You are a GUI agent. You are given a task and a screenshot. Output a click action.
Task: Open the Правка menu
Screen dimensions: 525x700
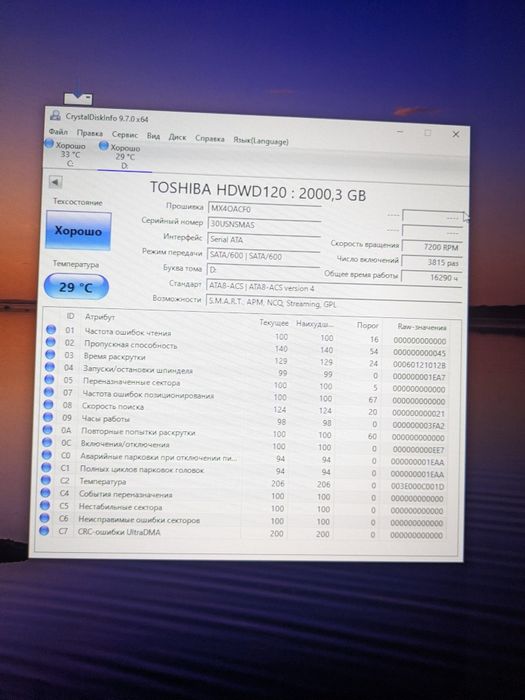pos(89,133)
